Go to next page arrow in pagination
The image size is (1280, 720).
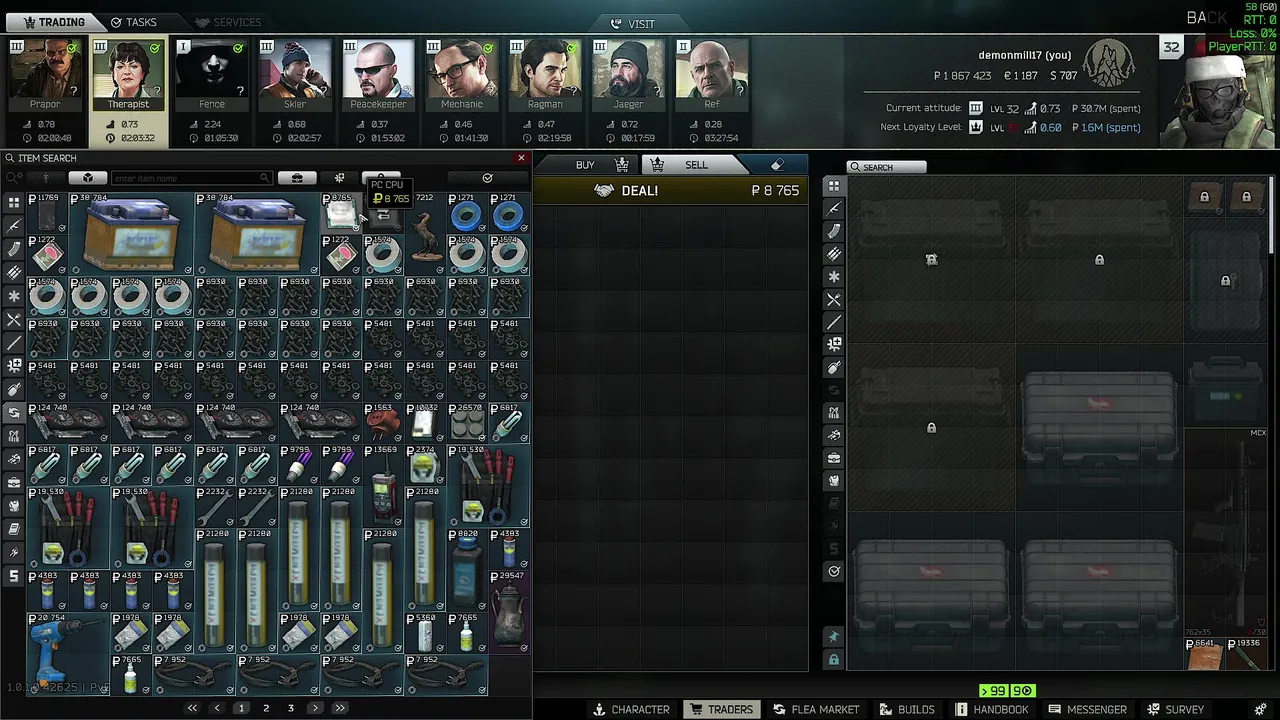coord(315,708)
